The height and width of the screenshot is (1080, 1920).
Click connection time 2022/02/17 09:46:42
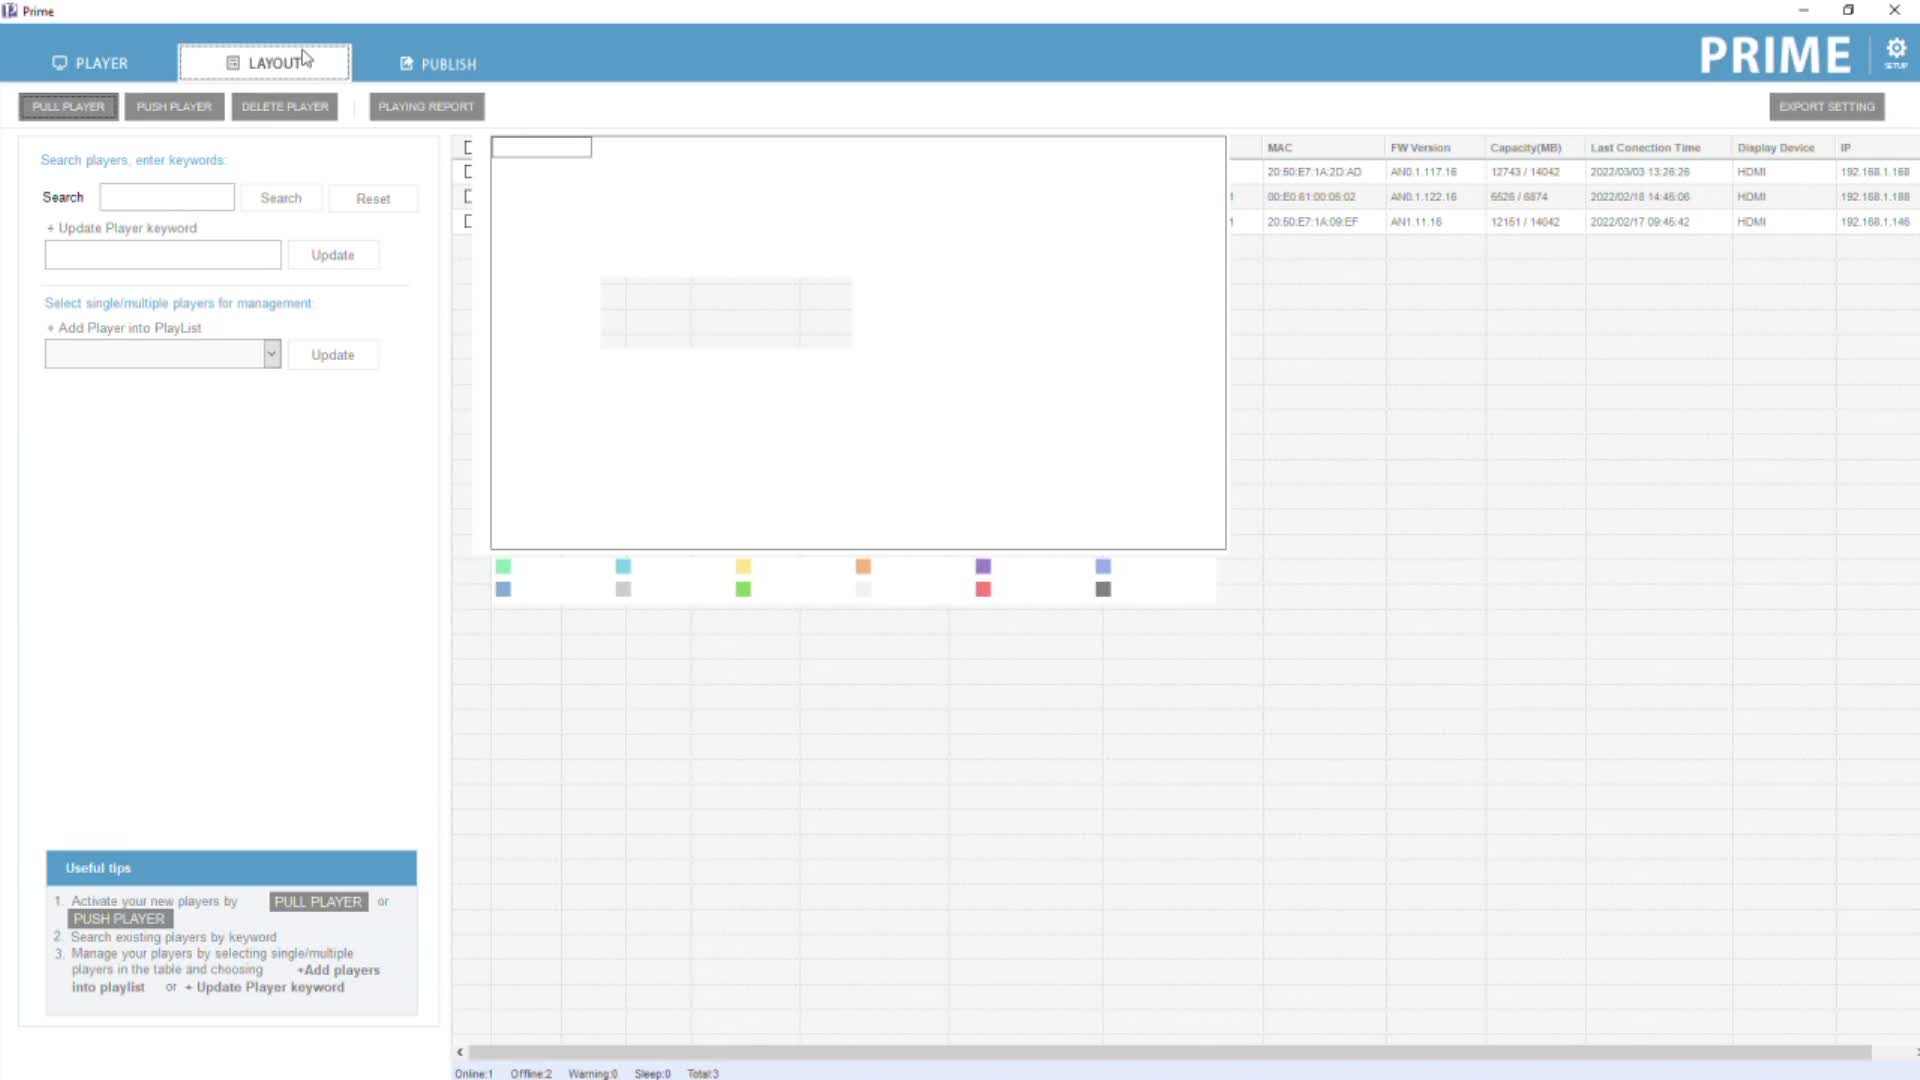(1640, 222)
